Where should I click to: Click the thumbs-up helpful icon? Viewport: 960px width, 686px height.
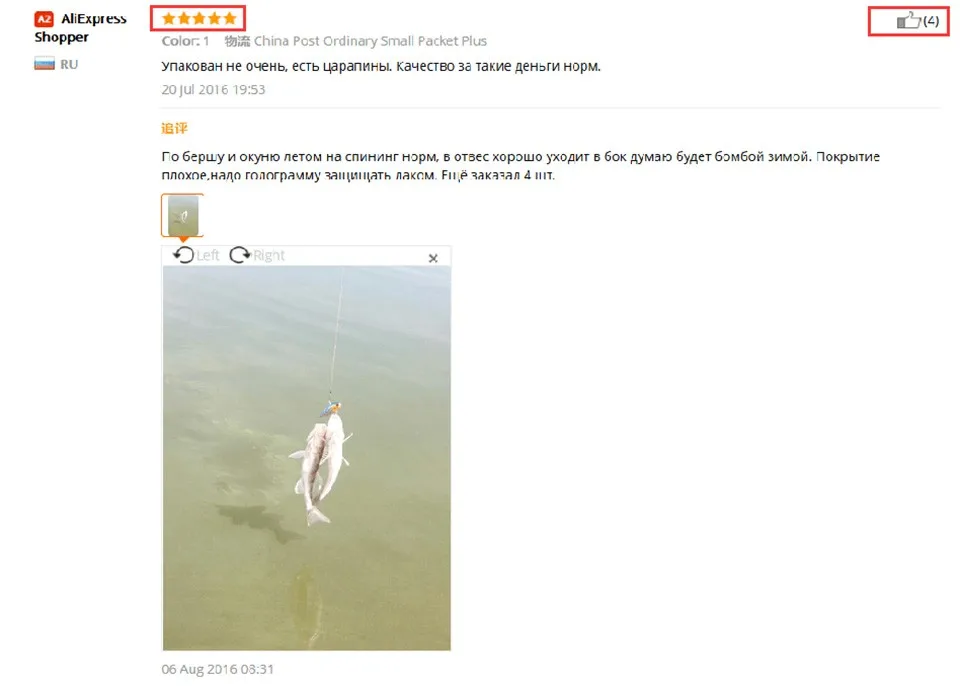(x=908, y=20)
